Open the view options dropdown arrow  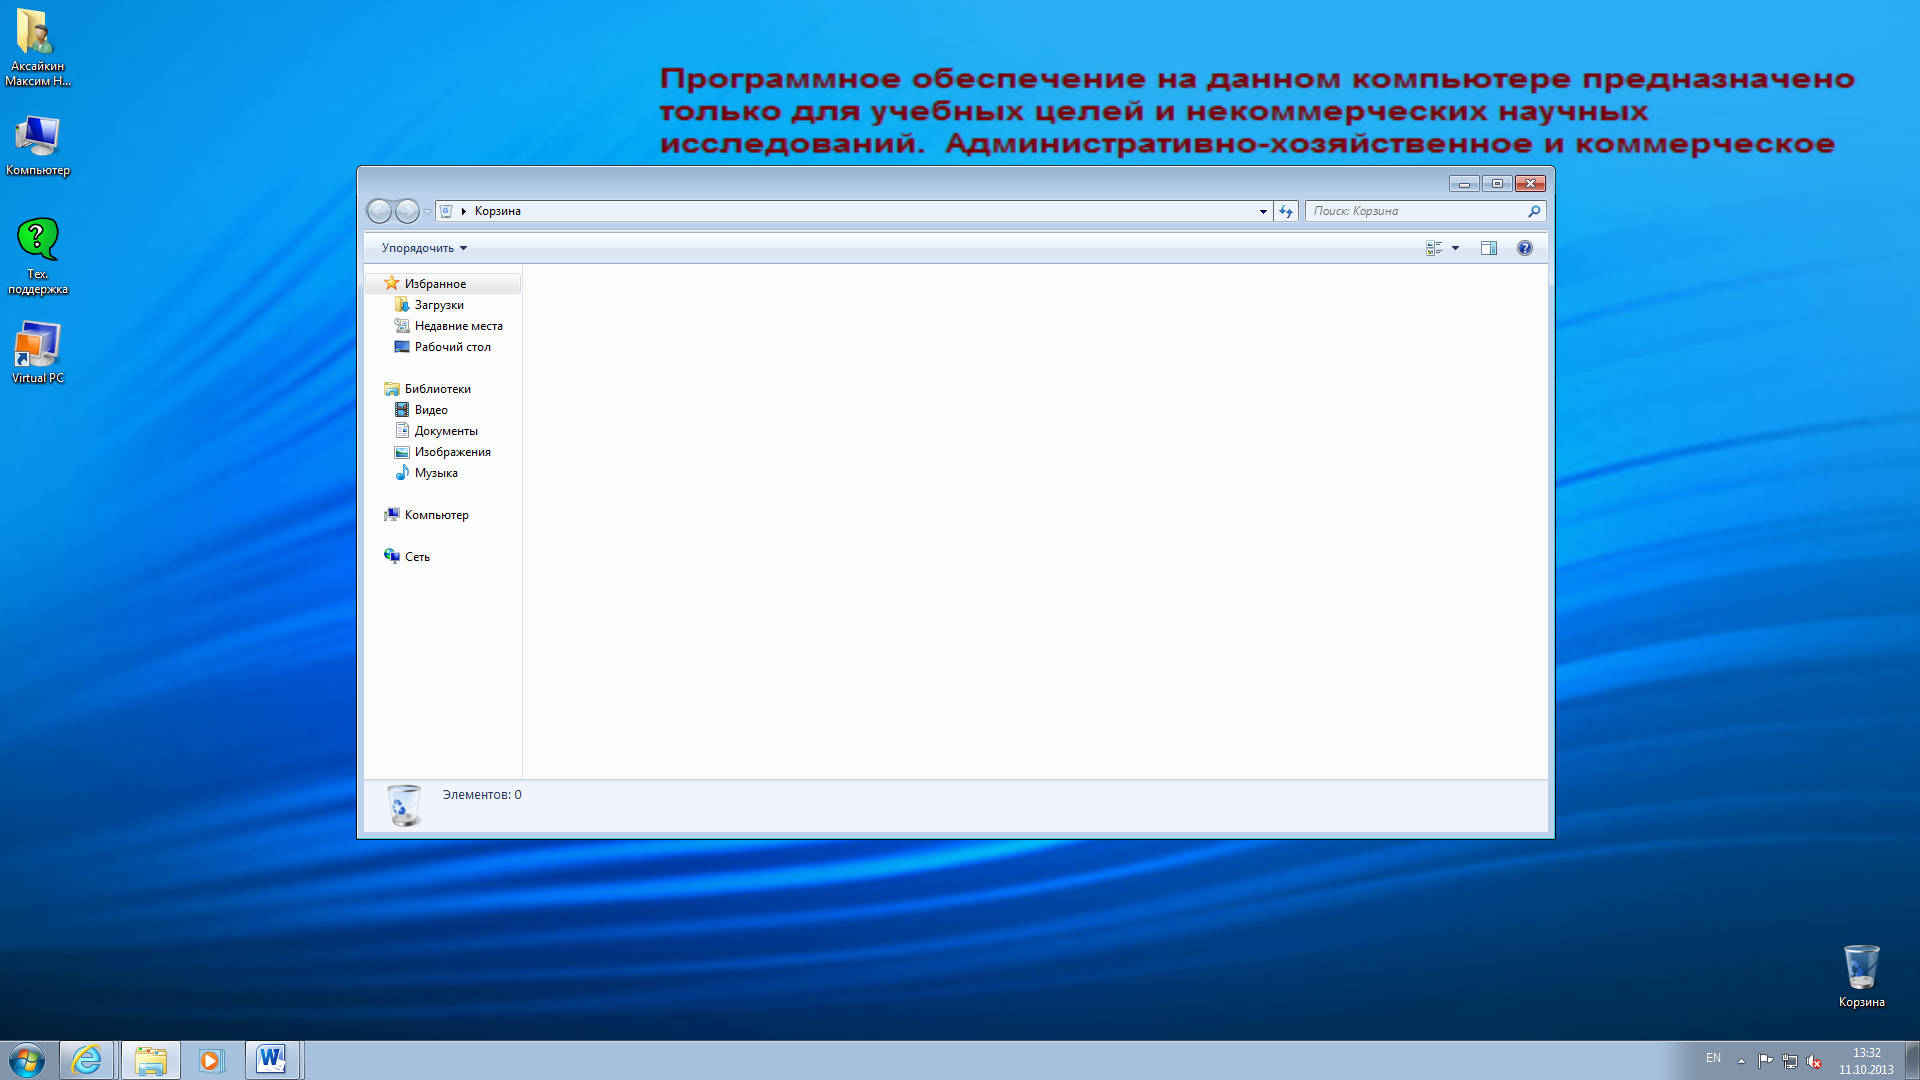1455,248
